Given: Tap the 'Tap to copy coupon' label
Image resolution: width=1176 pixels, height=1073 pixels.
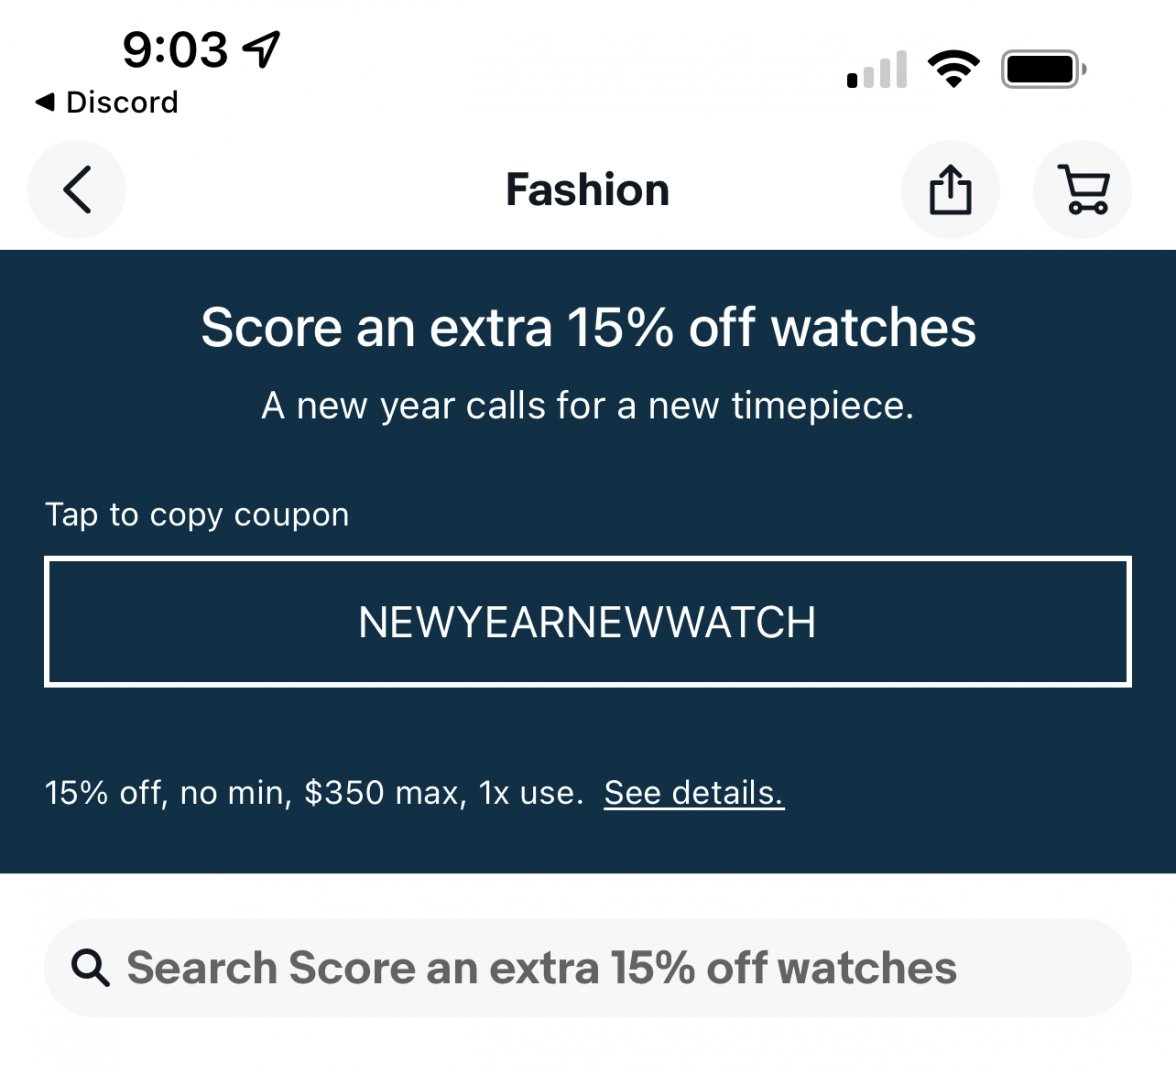Looking at the screenshot, I should coord(197,515).
